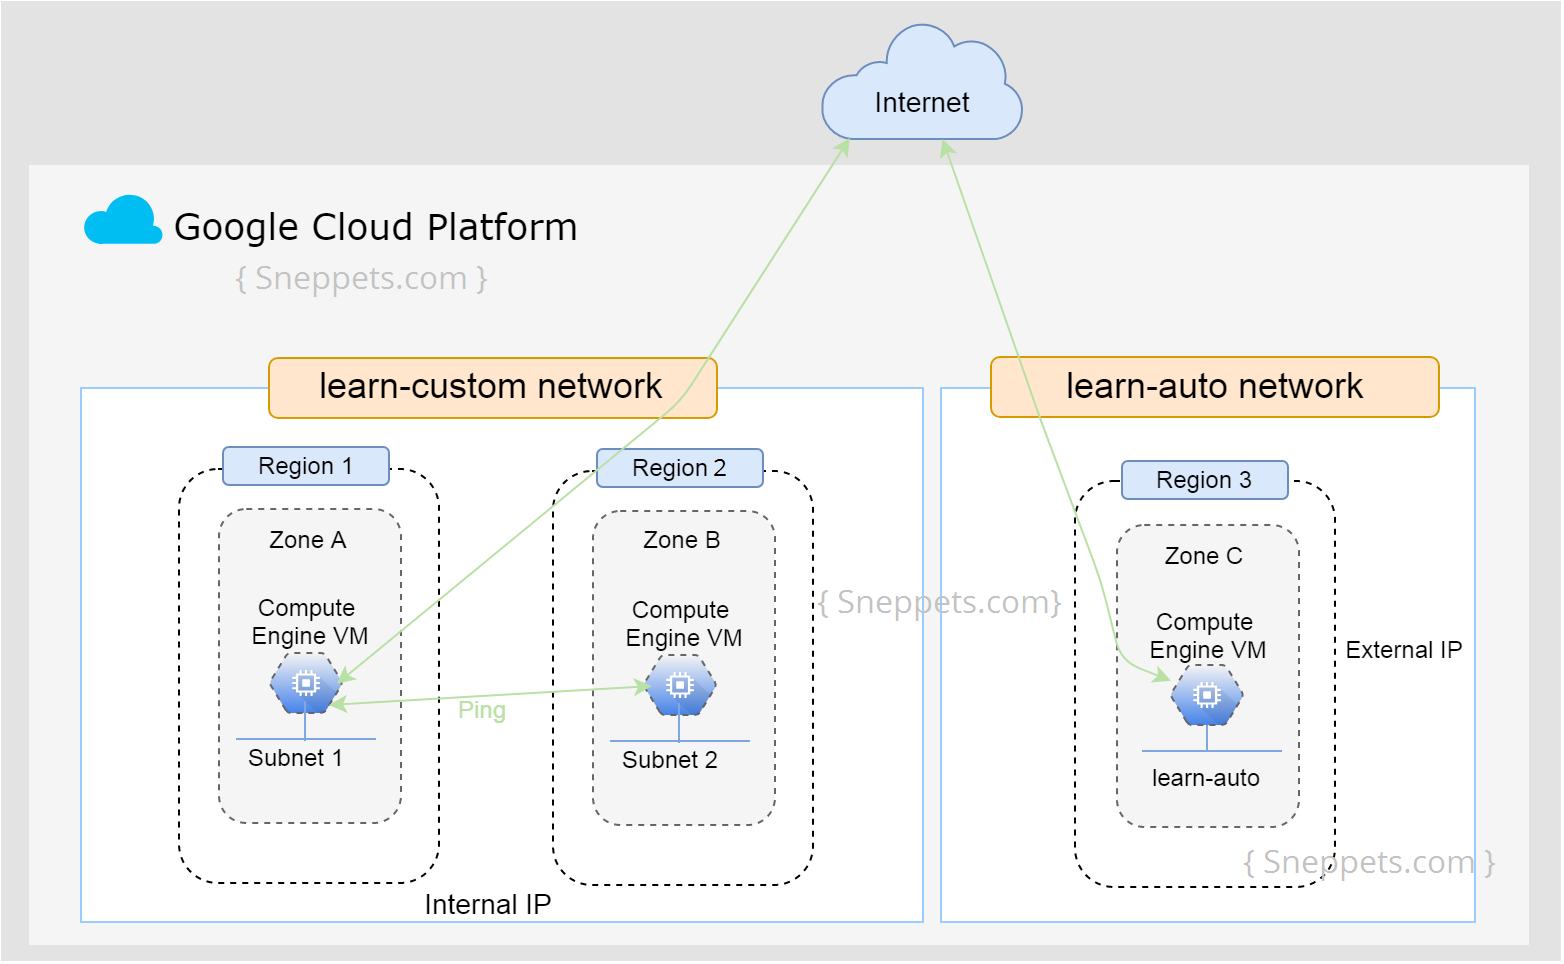Click the learn-auto network label box
1564x964 pixels.
click(x=1215, y=387)
